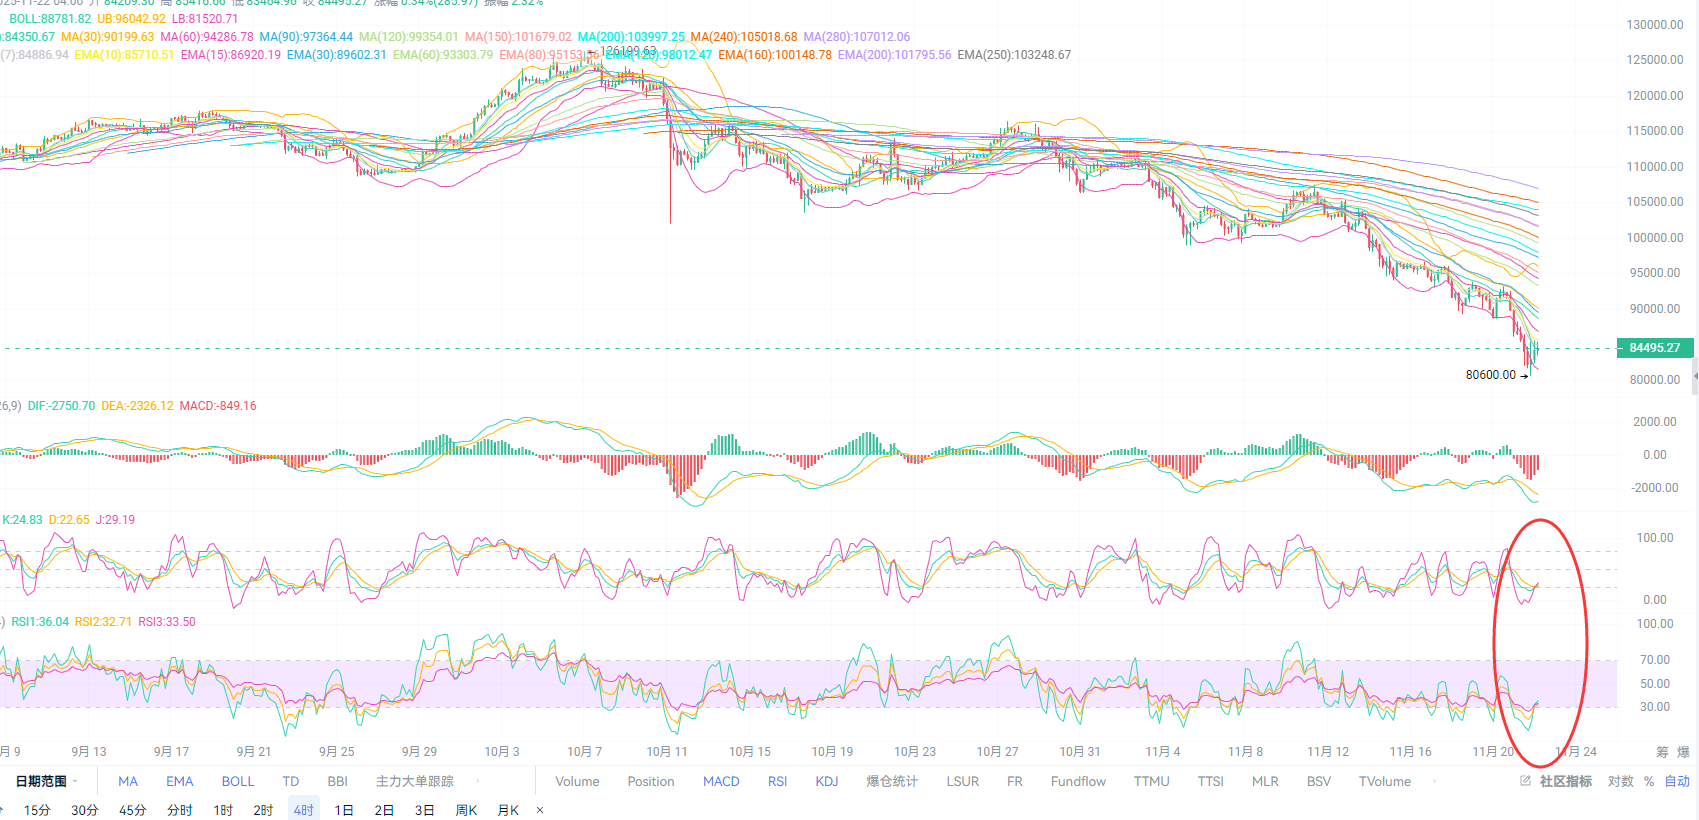Image resolution: width=1699 pixels, height=820 pixels.
Task: Toggle the MACD sub-indicator
Action: tap(721, 781)
